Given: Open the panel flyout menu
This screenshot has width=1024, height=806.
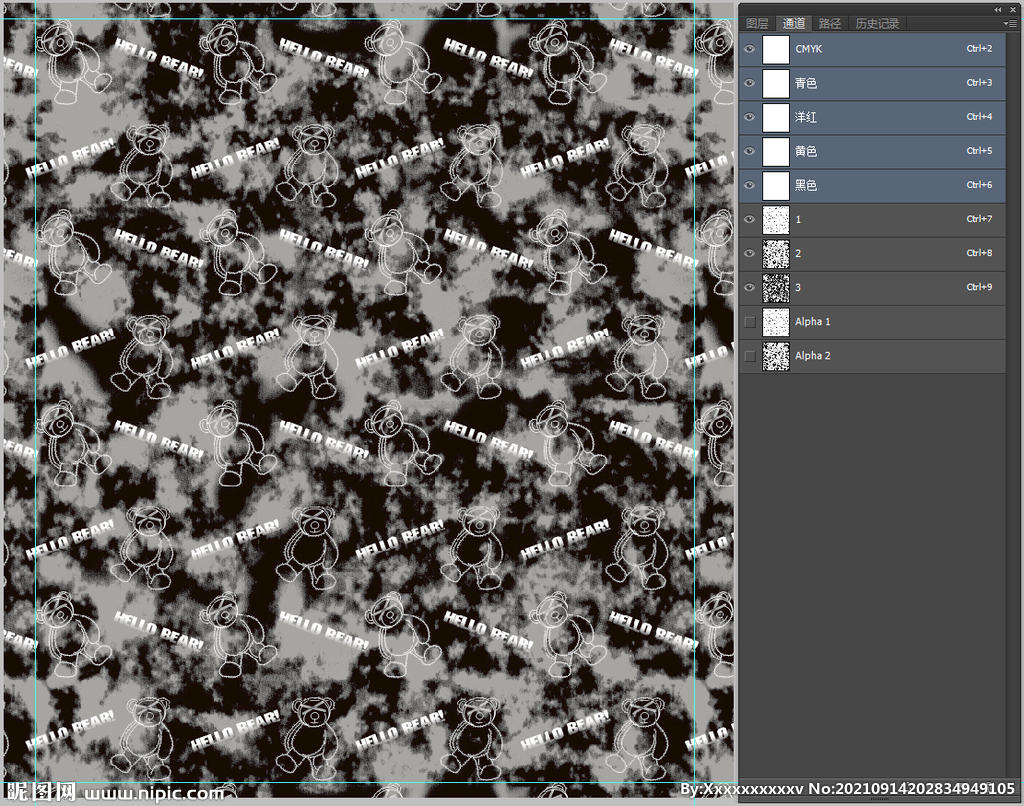Looking at the screenshot, I should 1010,24.
